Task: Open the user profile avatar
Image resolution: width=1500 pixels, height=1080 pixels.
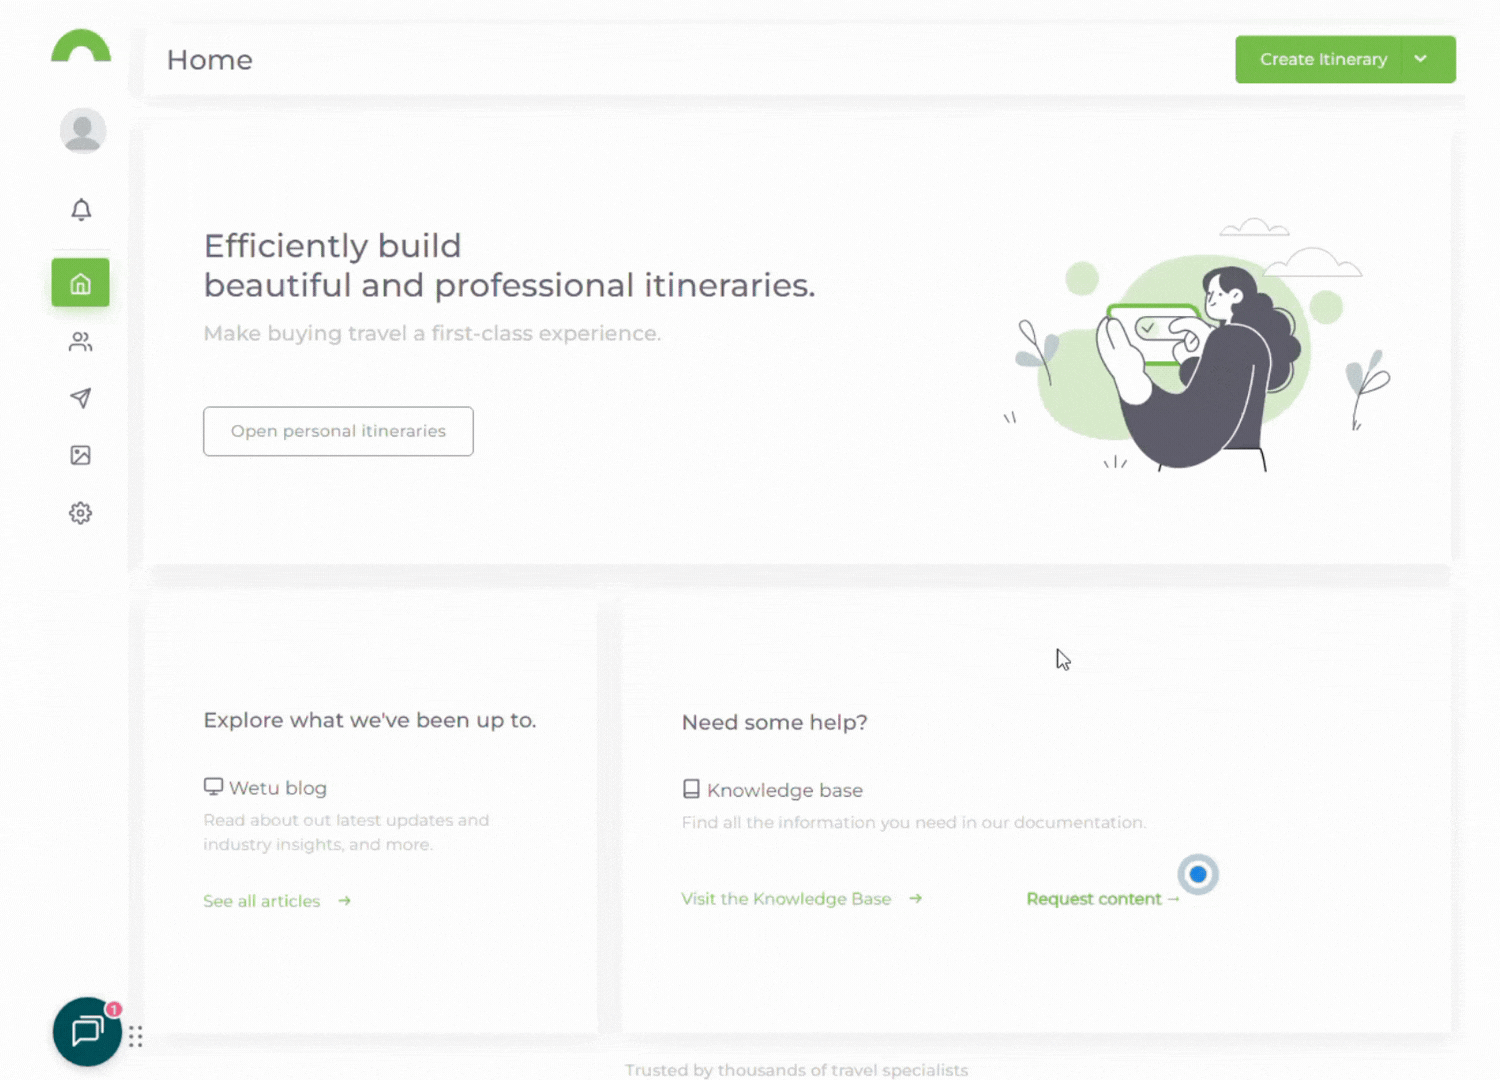Action: (82, 130)
